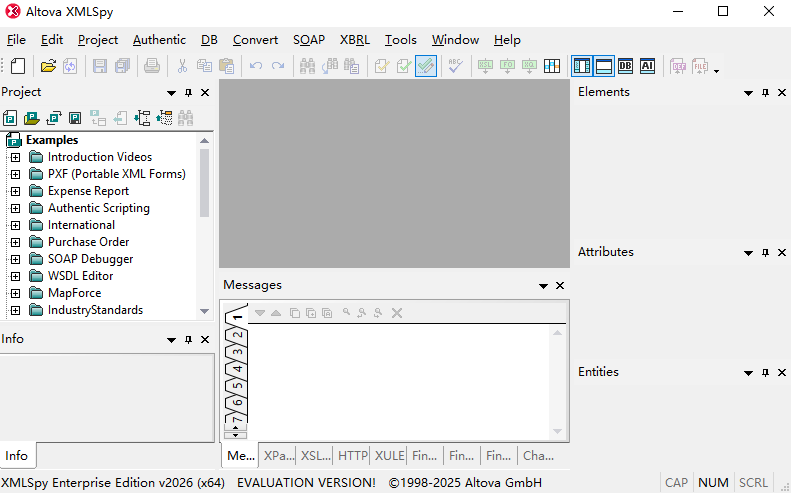Click the XQuery execution icon
This screenshot has height=493, width=791.
tap(529, 66)
